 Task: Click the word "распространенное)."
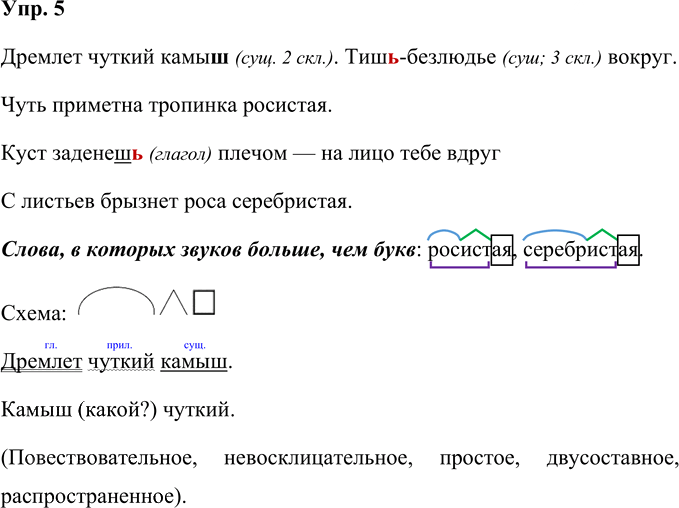[x=94, y=497]
